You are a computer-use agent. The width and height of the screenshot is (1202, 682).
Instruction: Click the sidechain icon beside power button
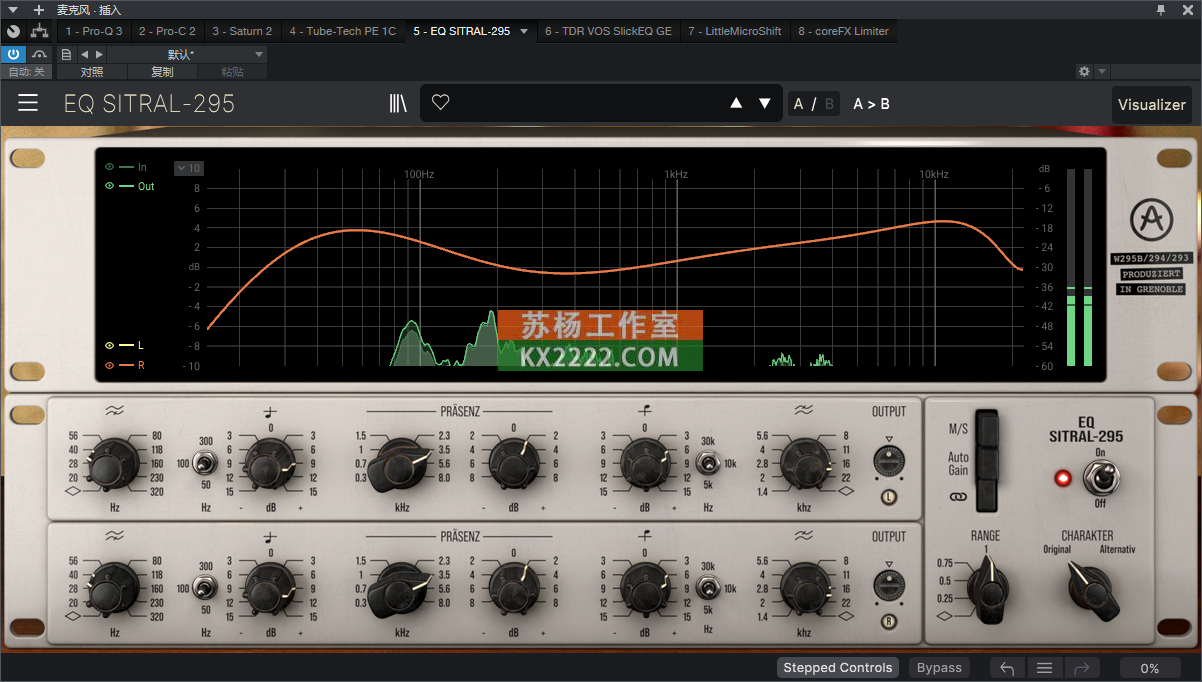click(39, 54)
